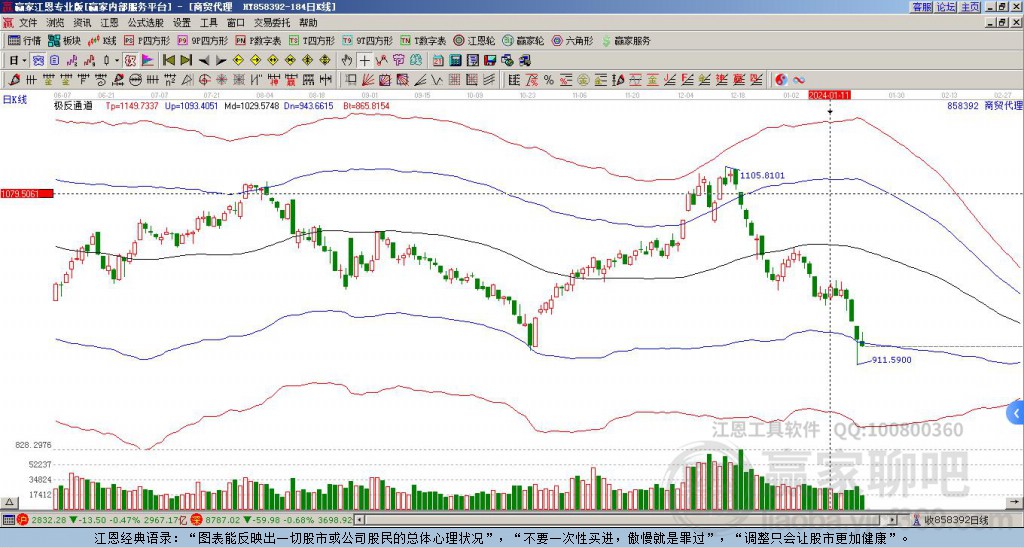Select the circled target crosshair tool
The height and width of the screenshot is (548, 1024).
(204, 80)
